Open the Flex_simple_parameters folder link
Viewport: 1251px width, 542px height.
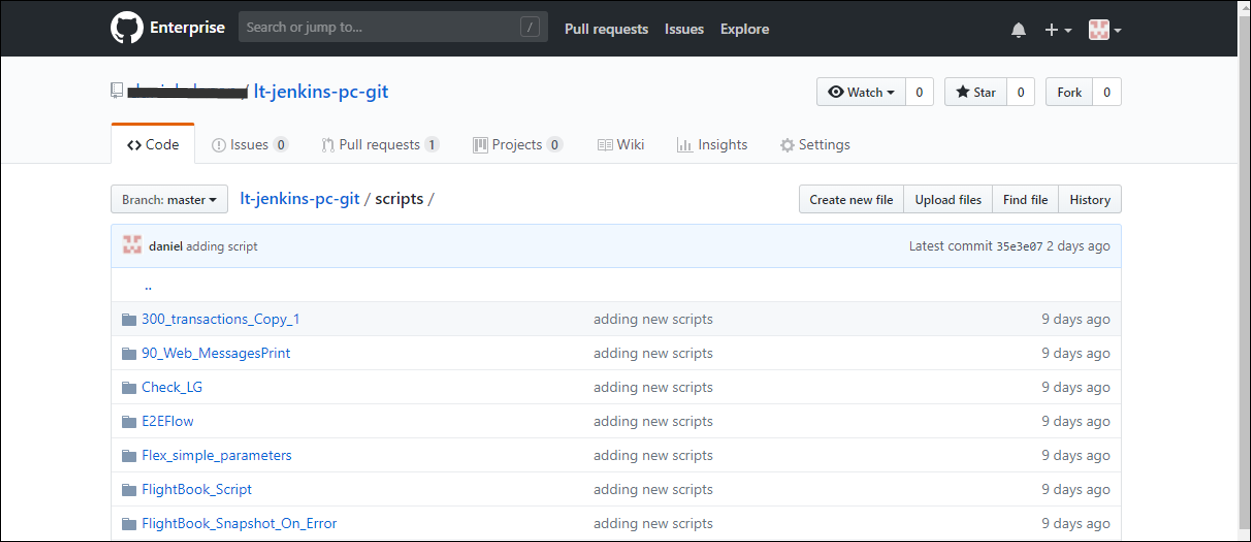[216, 456]
